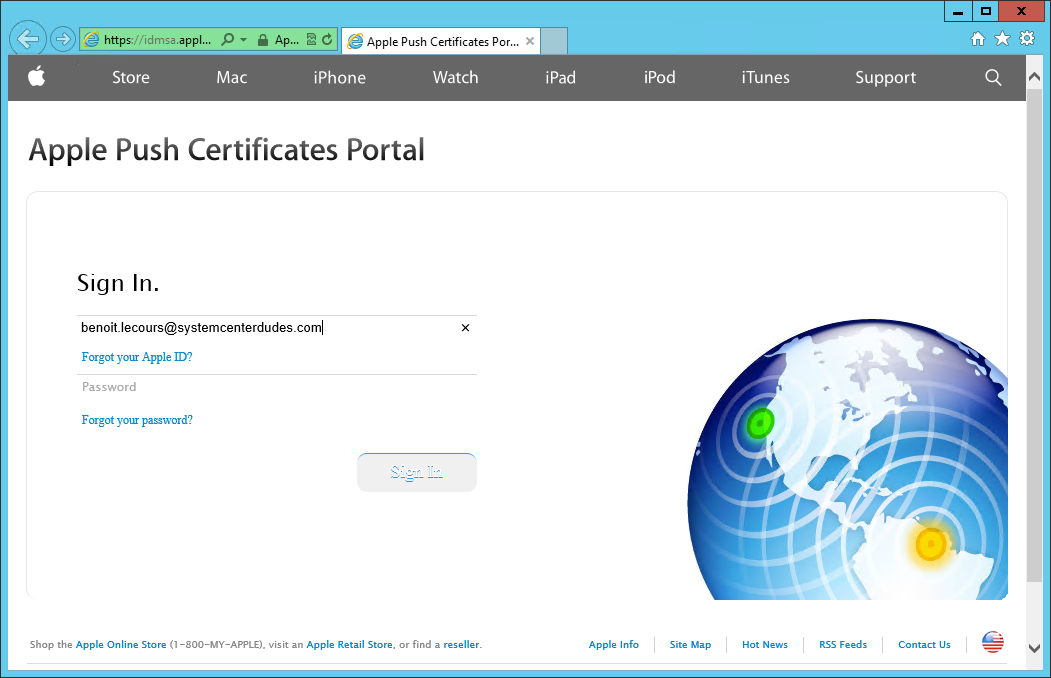Image resolution: width=1051 pixels, height=678 pixels.
Task: Click the Password input field
Action: coord(277,387)
